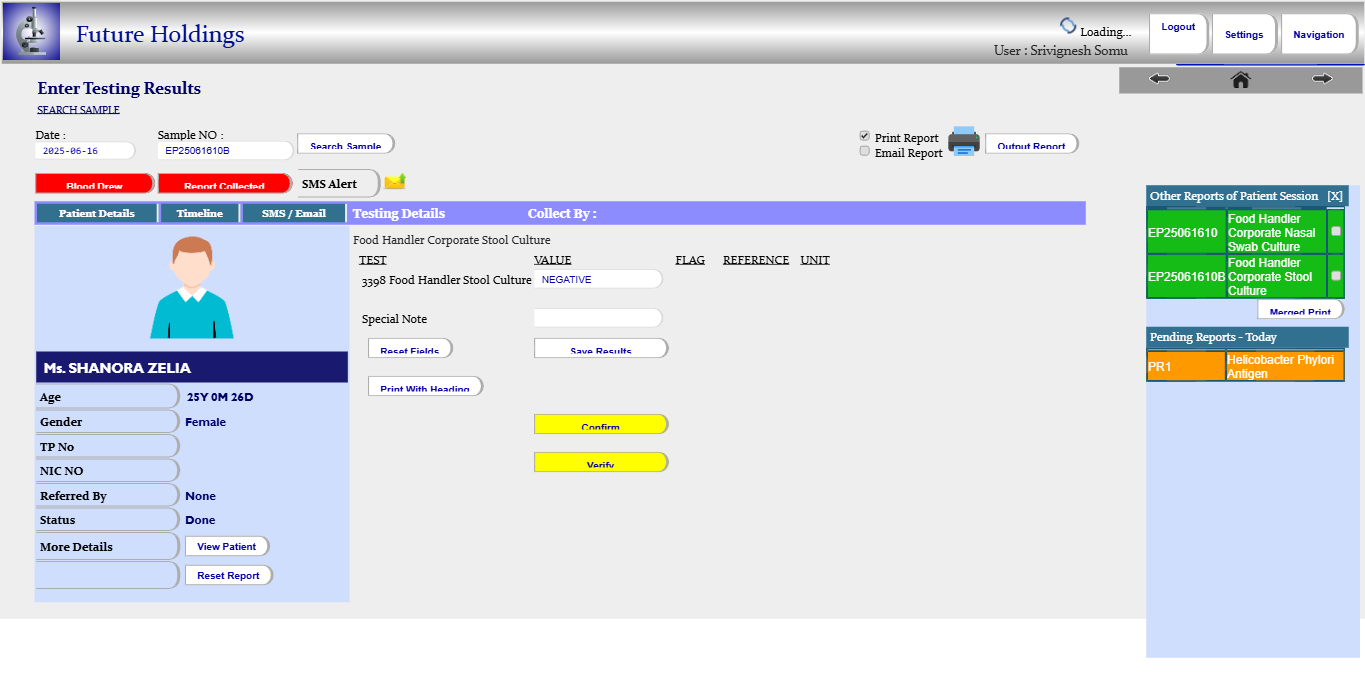
Task: Go to home via house icon
Action: [1240, 79]
